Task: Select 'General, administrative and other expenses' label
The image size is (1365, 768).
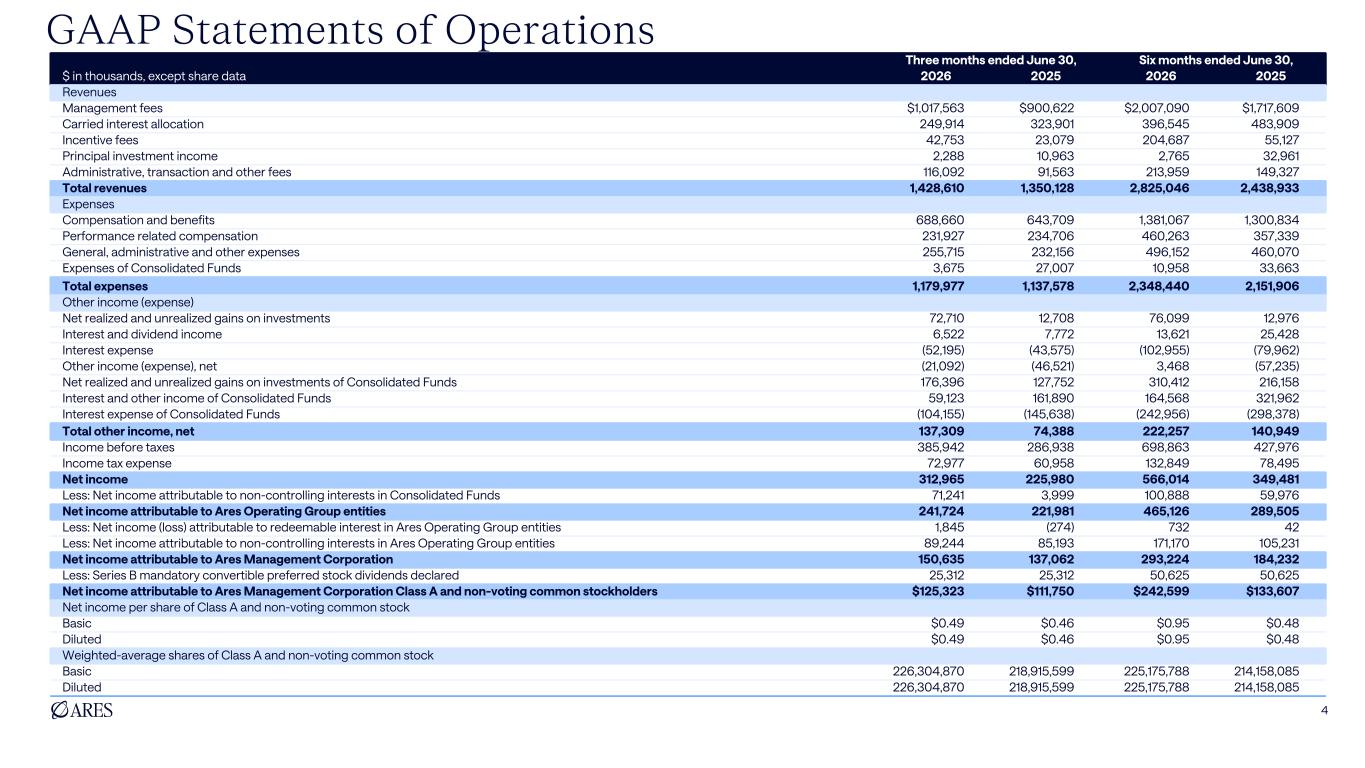Action: (x=180, y=252)
